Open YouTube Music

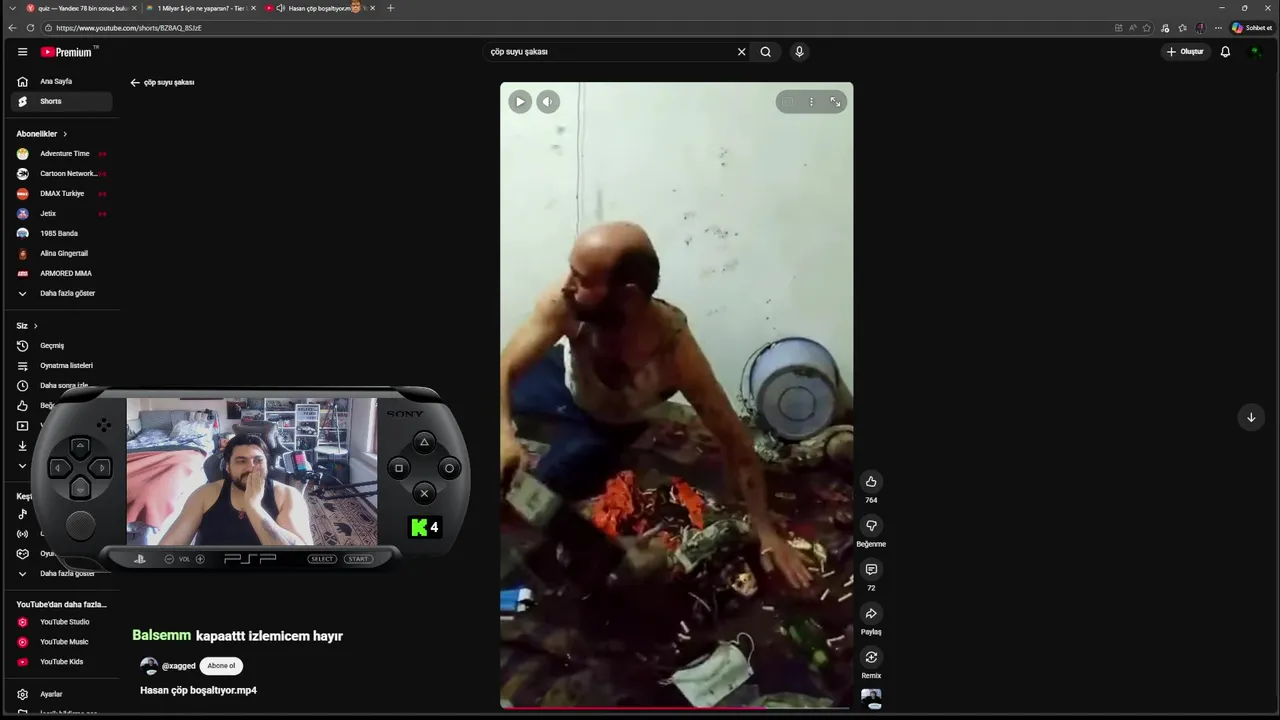click(x=62, y=642)
